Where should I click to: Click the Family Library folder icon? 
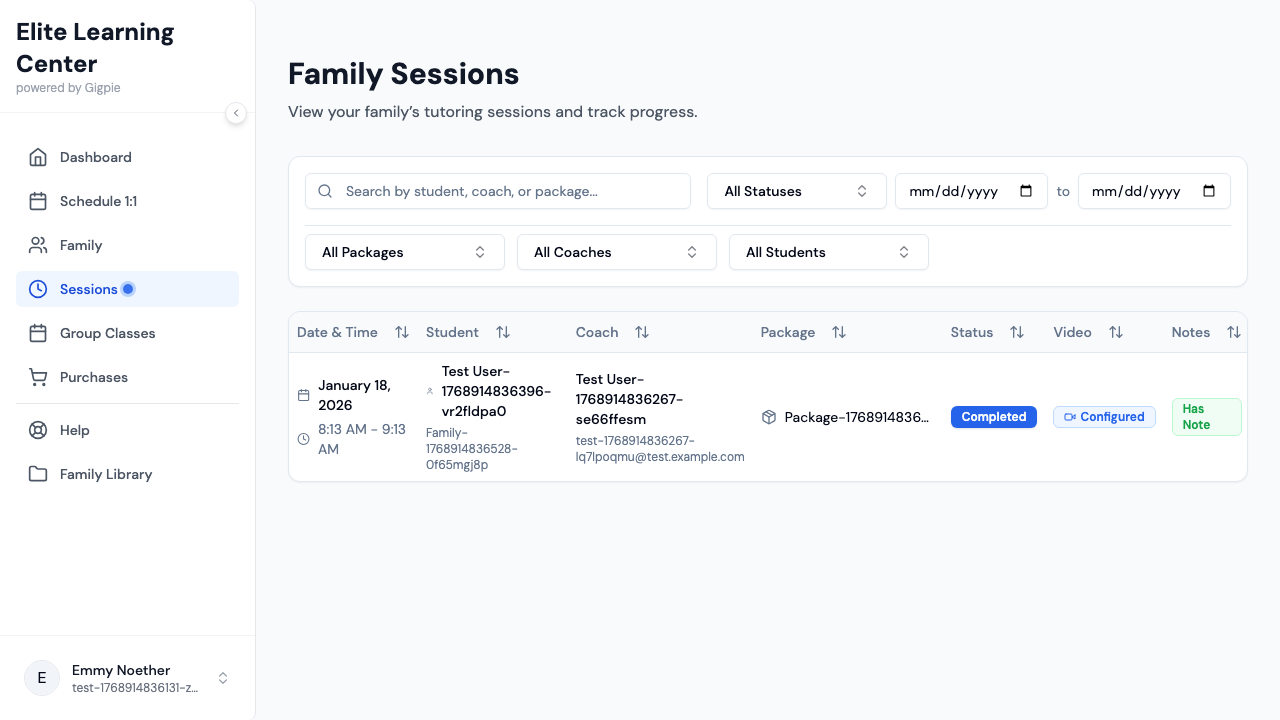click(38, 474)
